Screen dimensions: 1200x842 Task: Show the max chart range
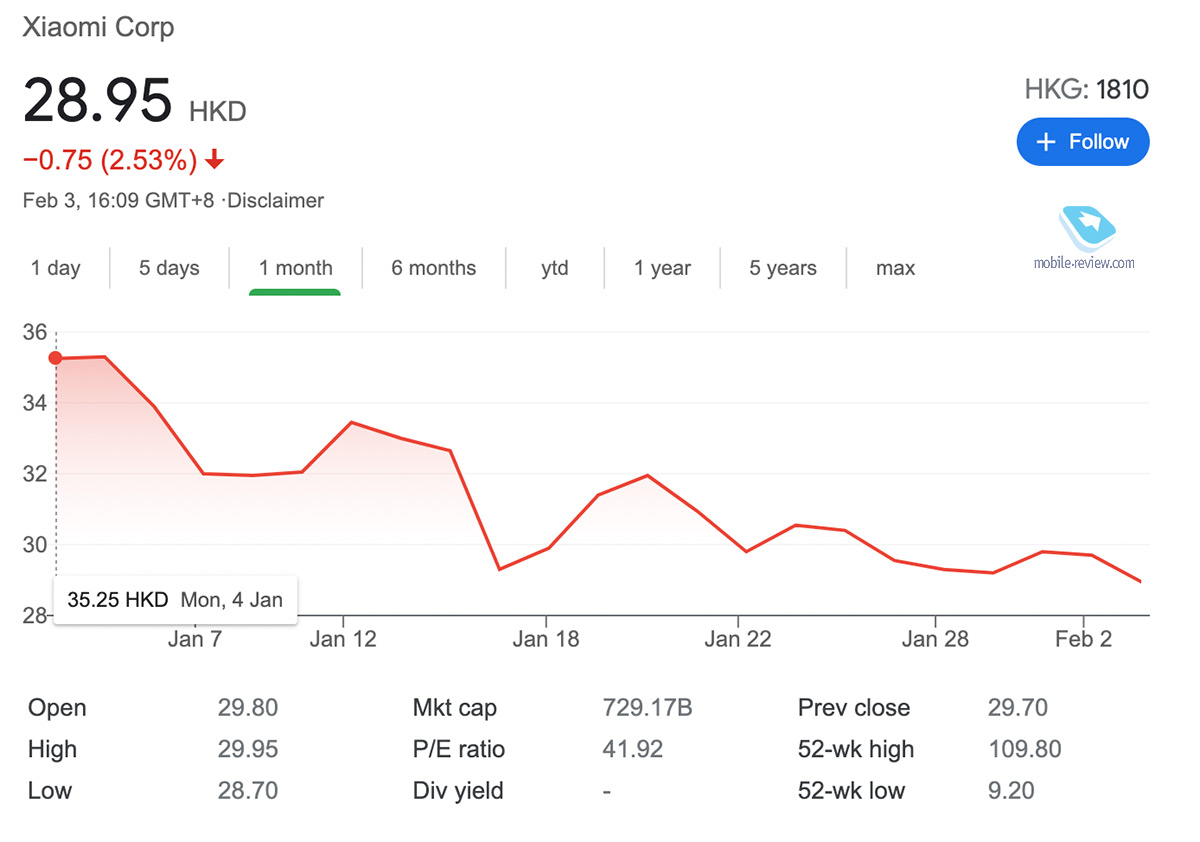tap(895, 268)
